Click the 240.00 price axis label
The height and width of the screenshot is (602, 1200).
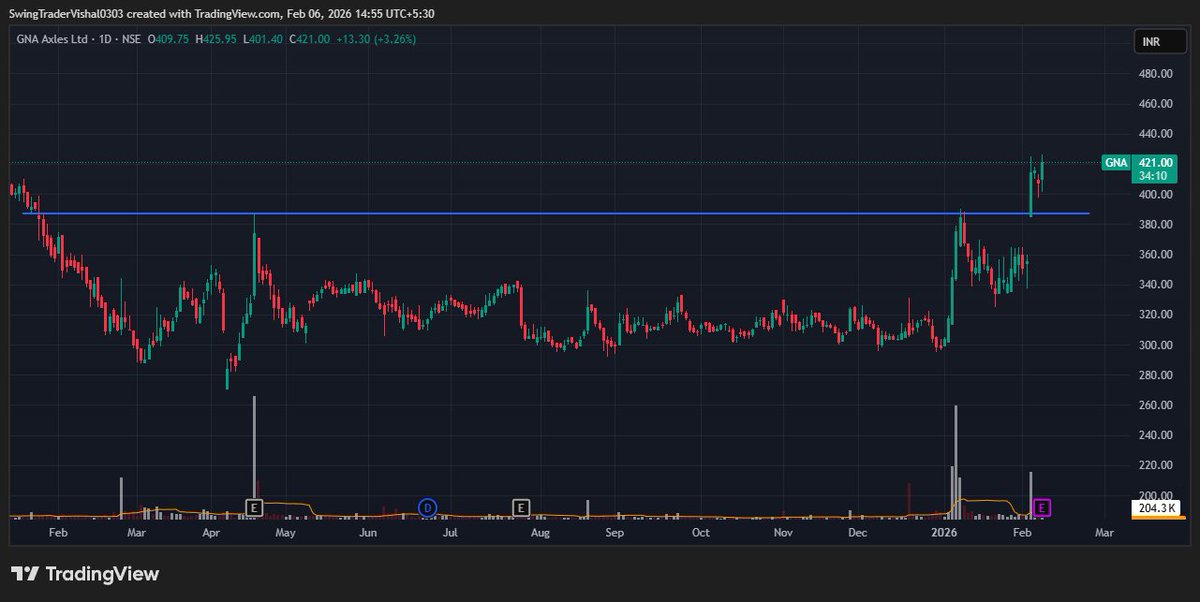1156,435
